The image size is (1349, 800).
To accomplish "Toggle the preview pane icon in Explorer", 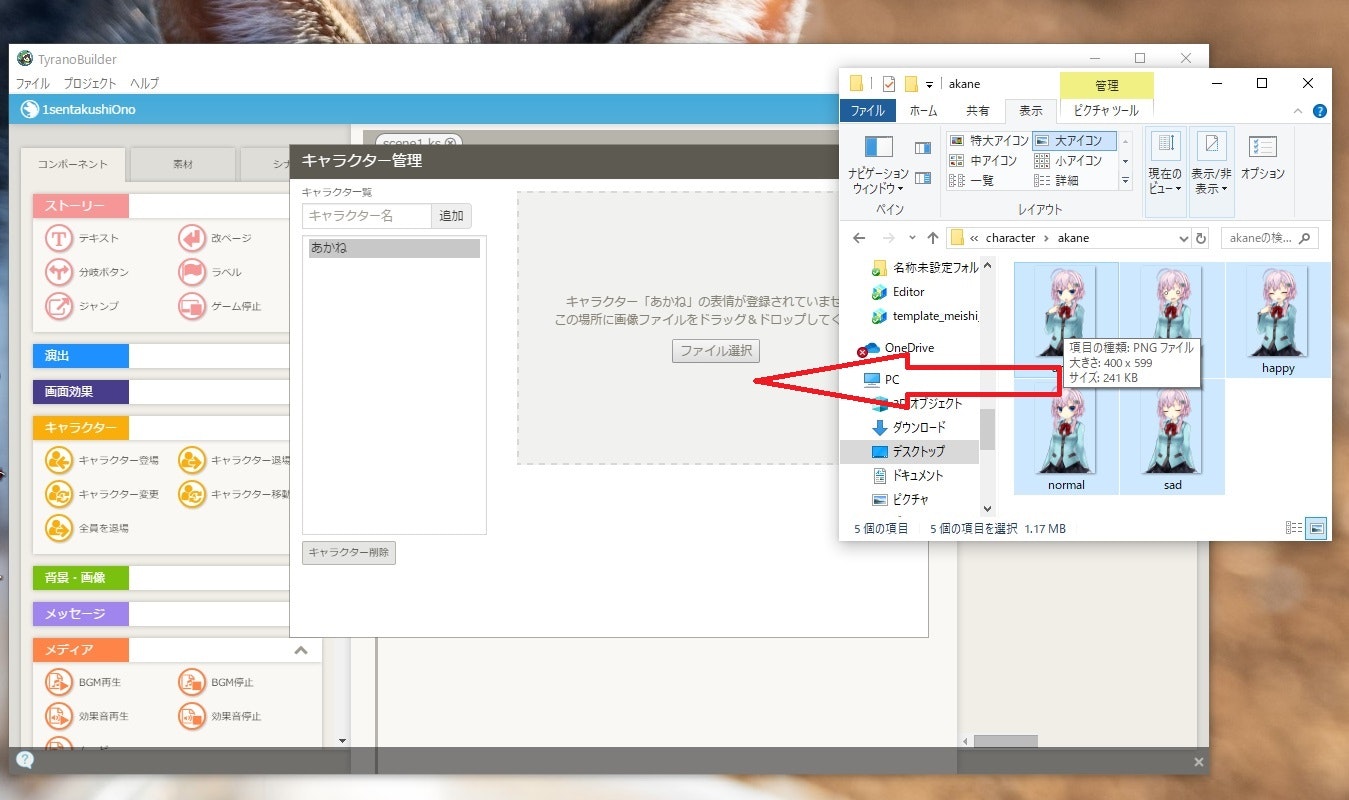I will pyautogui.click(x=923, y=148).
